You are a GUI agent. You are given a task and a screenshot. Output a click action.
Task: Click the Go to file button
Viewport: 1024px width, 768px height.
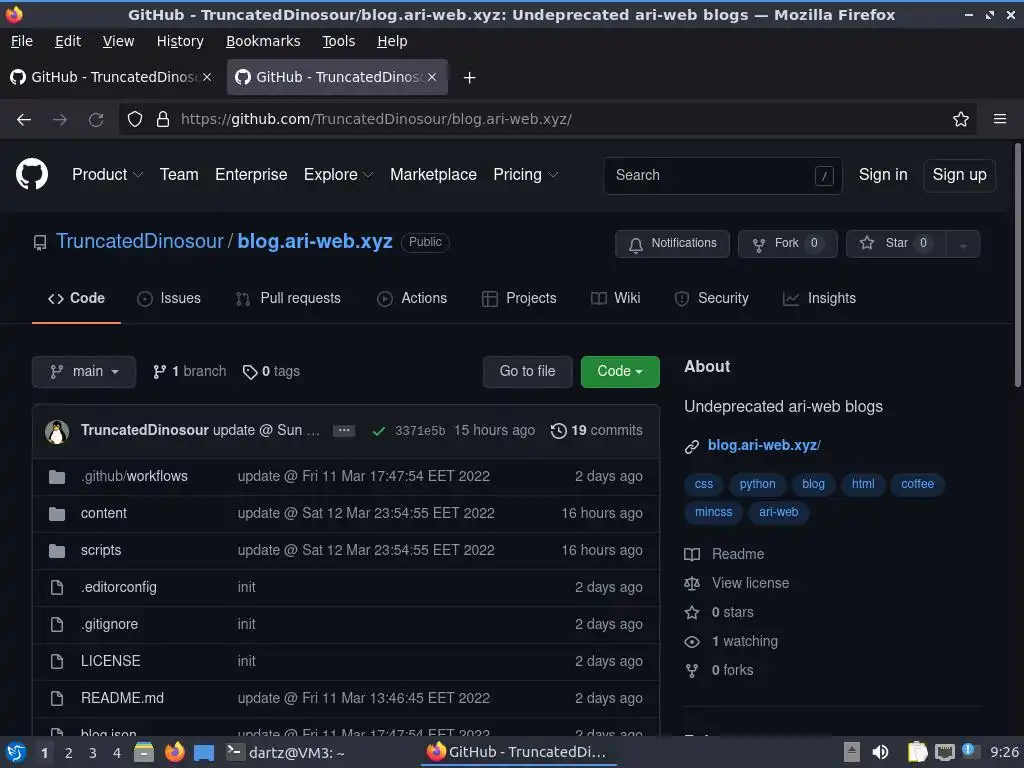click(x=528, y=372)
